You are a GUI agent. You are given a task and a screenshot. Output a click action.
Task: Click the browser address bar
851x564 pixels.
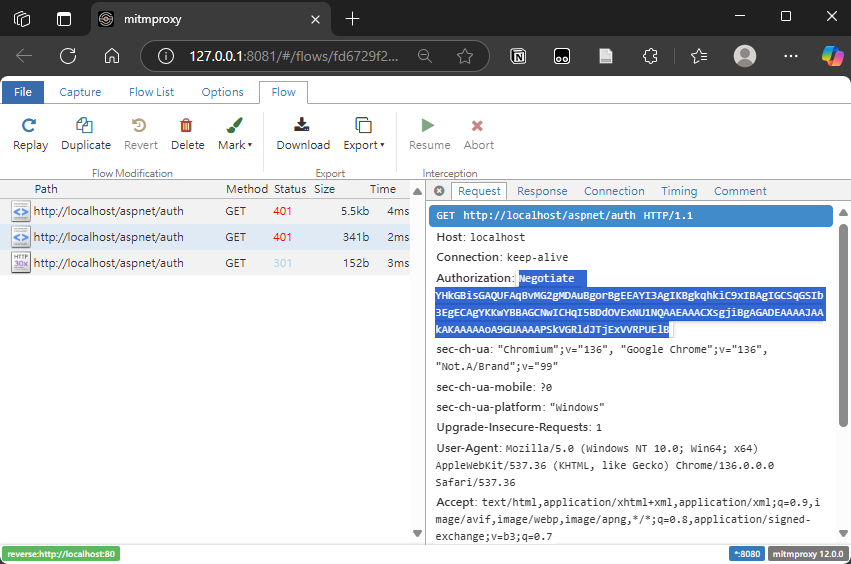coord(290,56)
